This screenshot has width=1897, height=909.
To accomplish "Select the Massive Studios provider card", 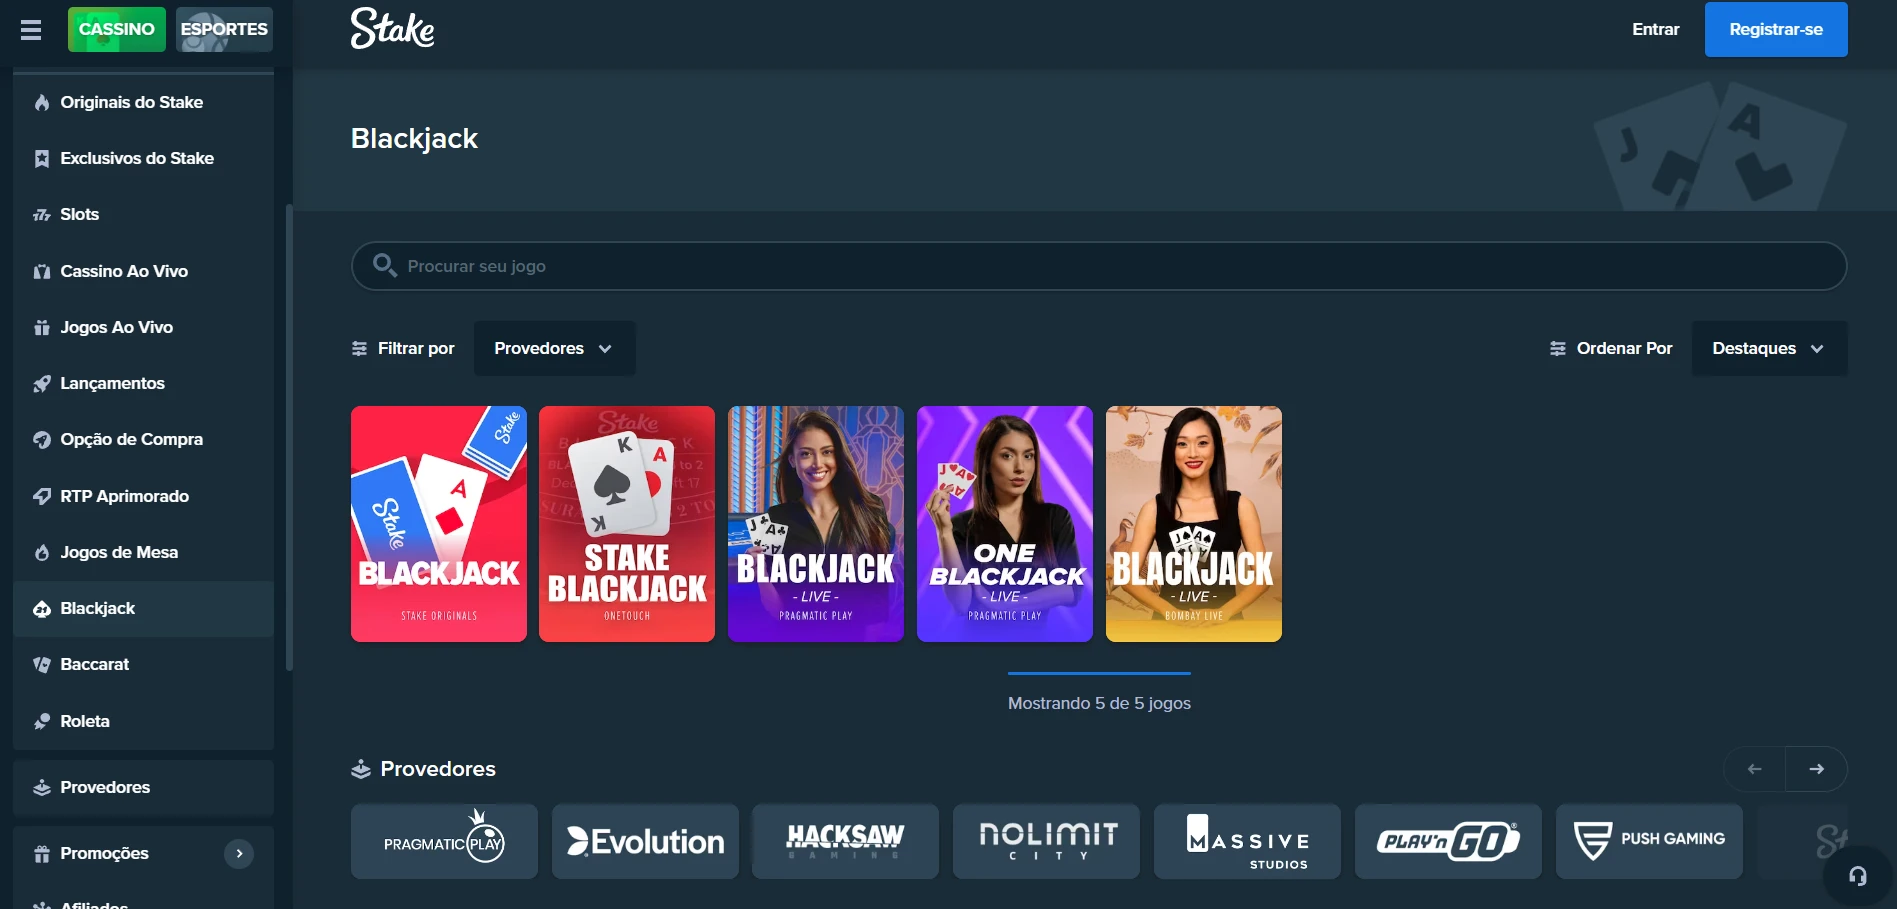I will tap(1247, 841).
